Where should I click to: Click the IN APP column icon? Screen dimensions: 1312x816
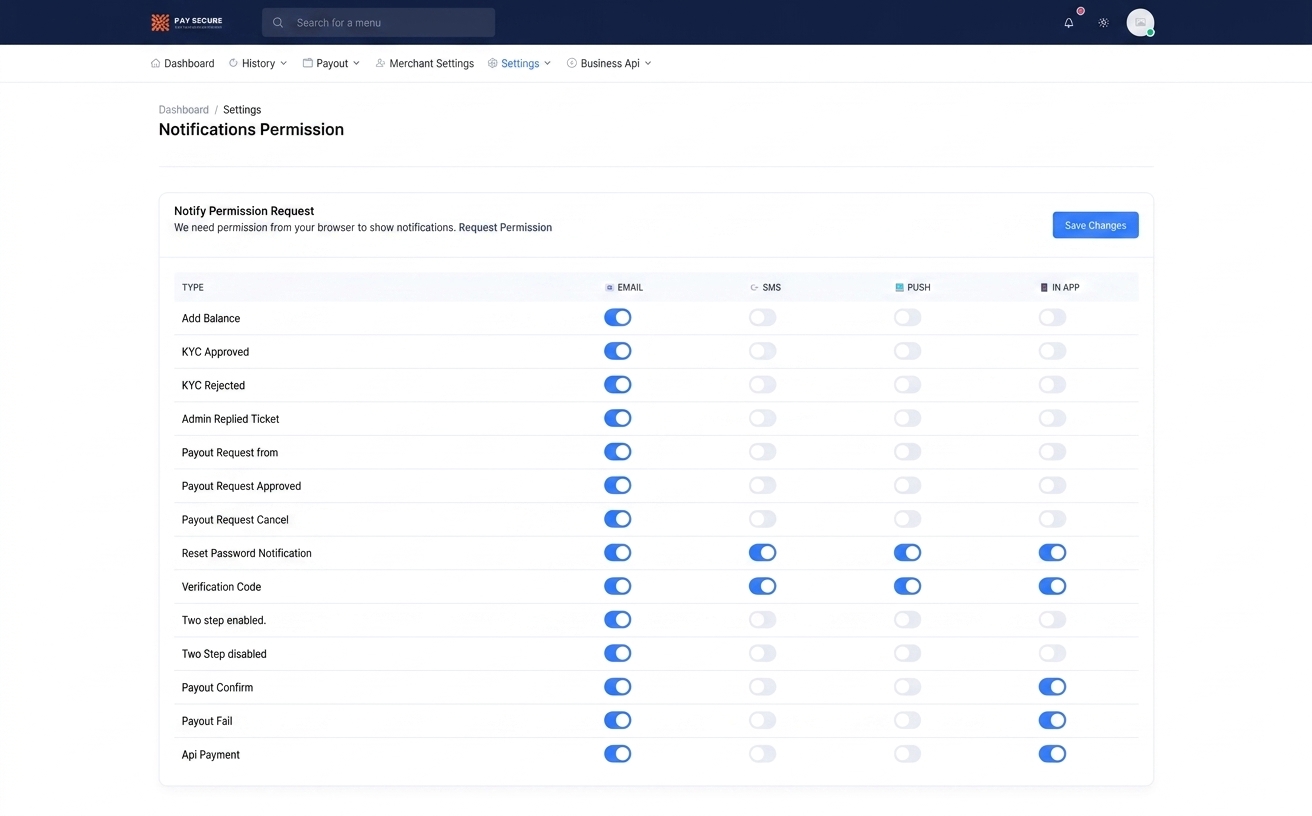pos(1044,287)
